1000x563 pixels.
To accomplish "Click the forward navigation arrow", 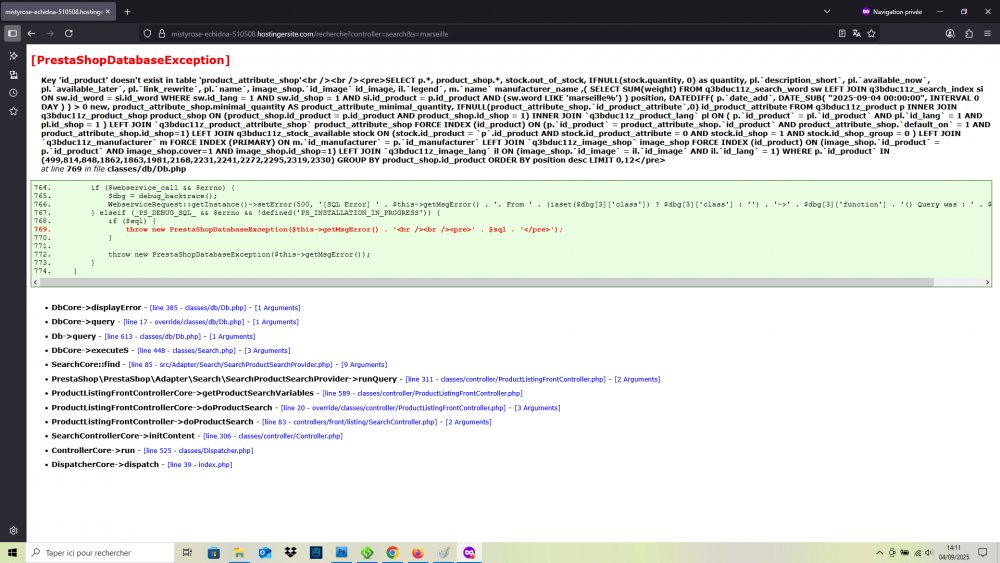I will click(50, 34).
